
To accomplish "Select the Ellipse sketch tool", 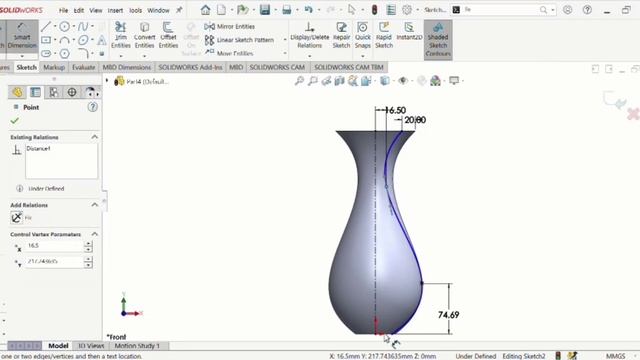I will coord(83,40).
